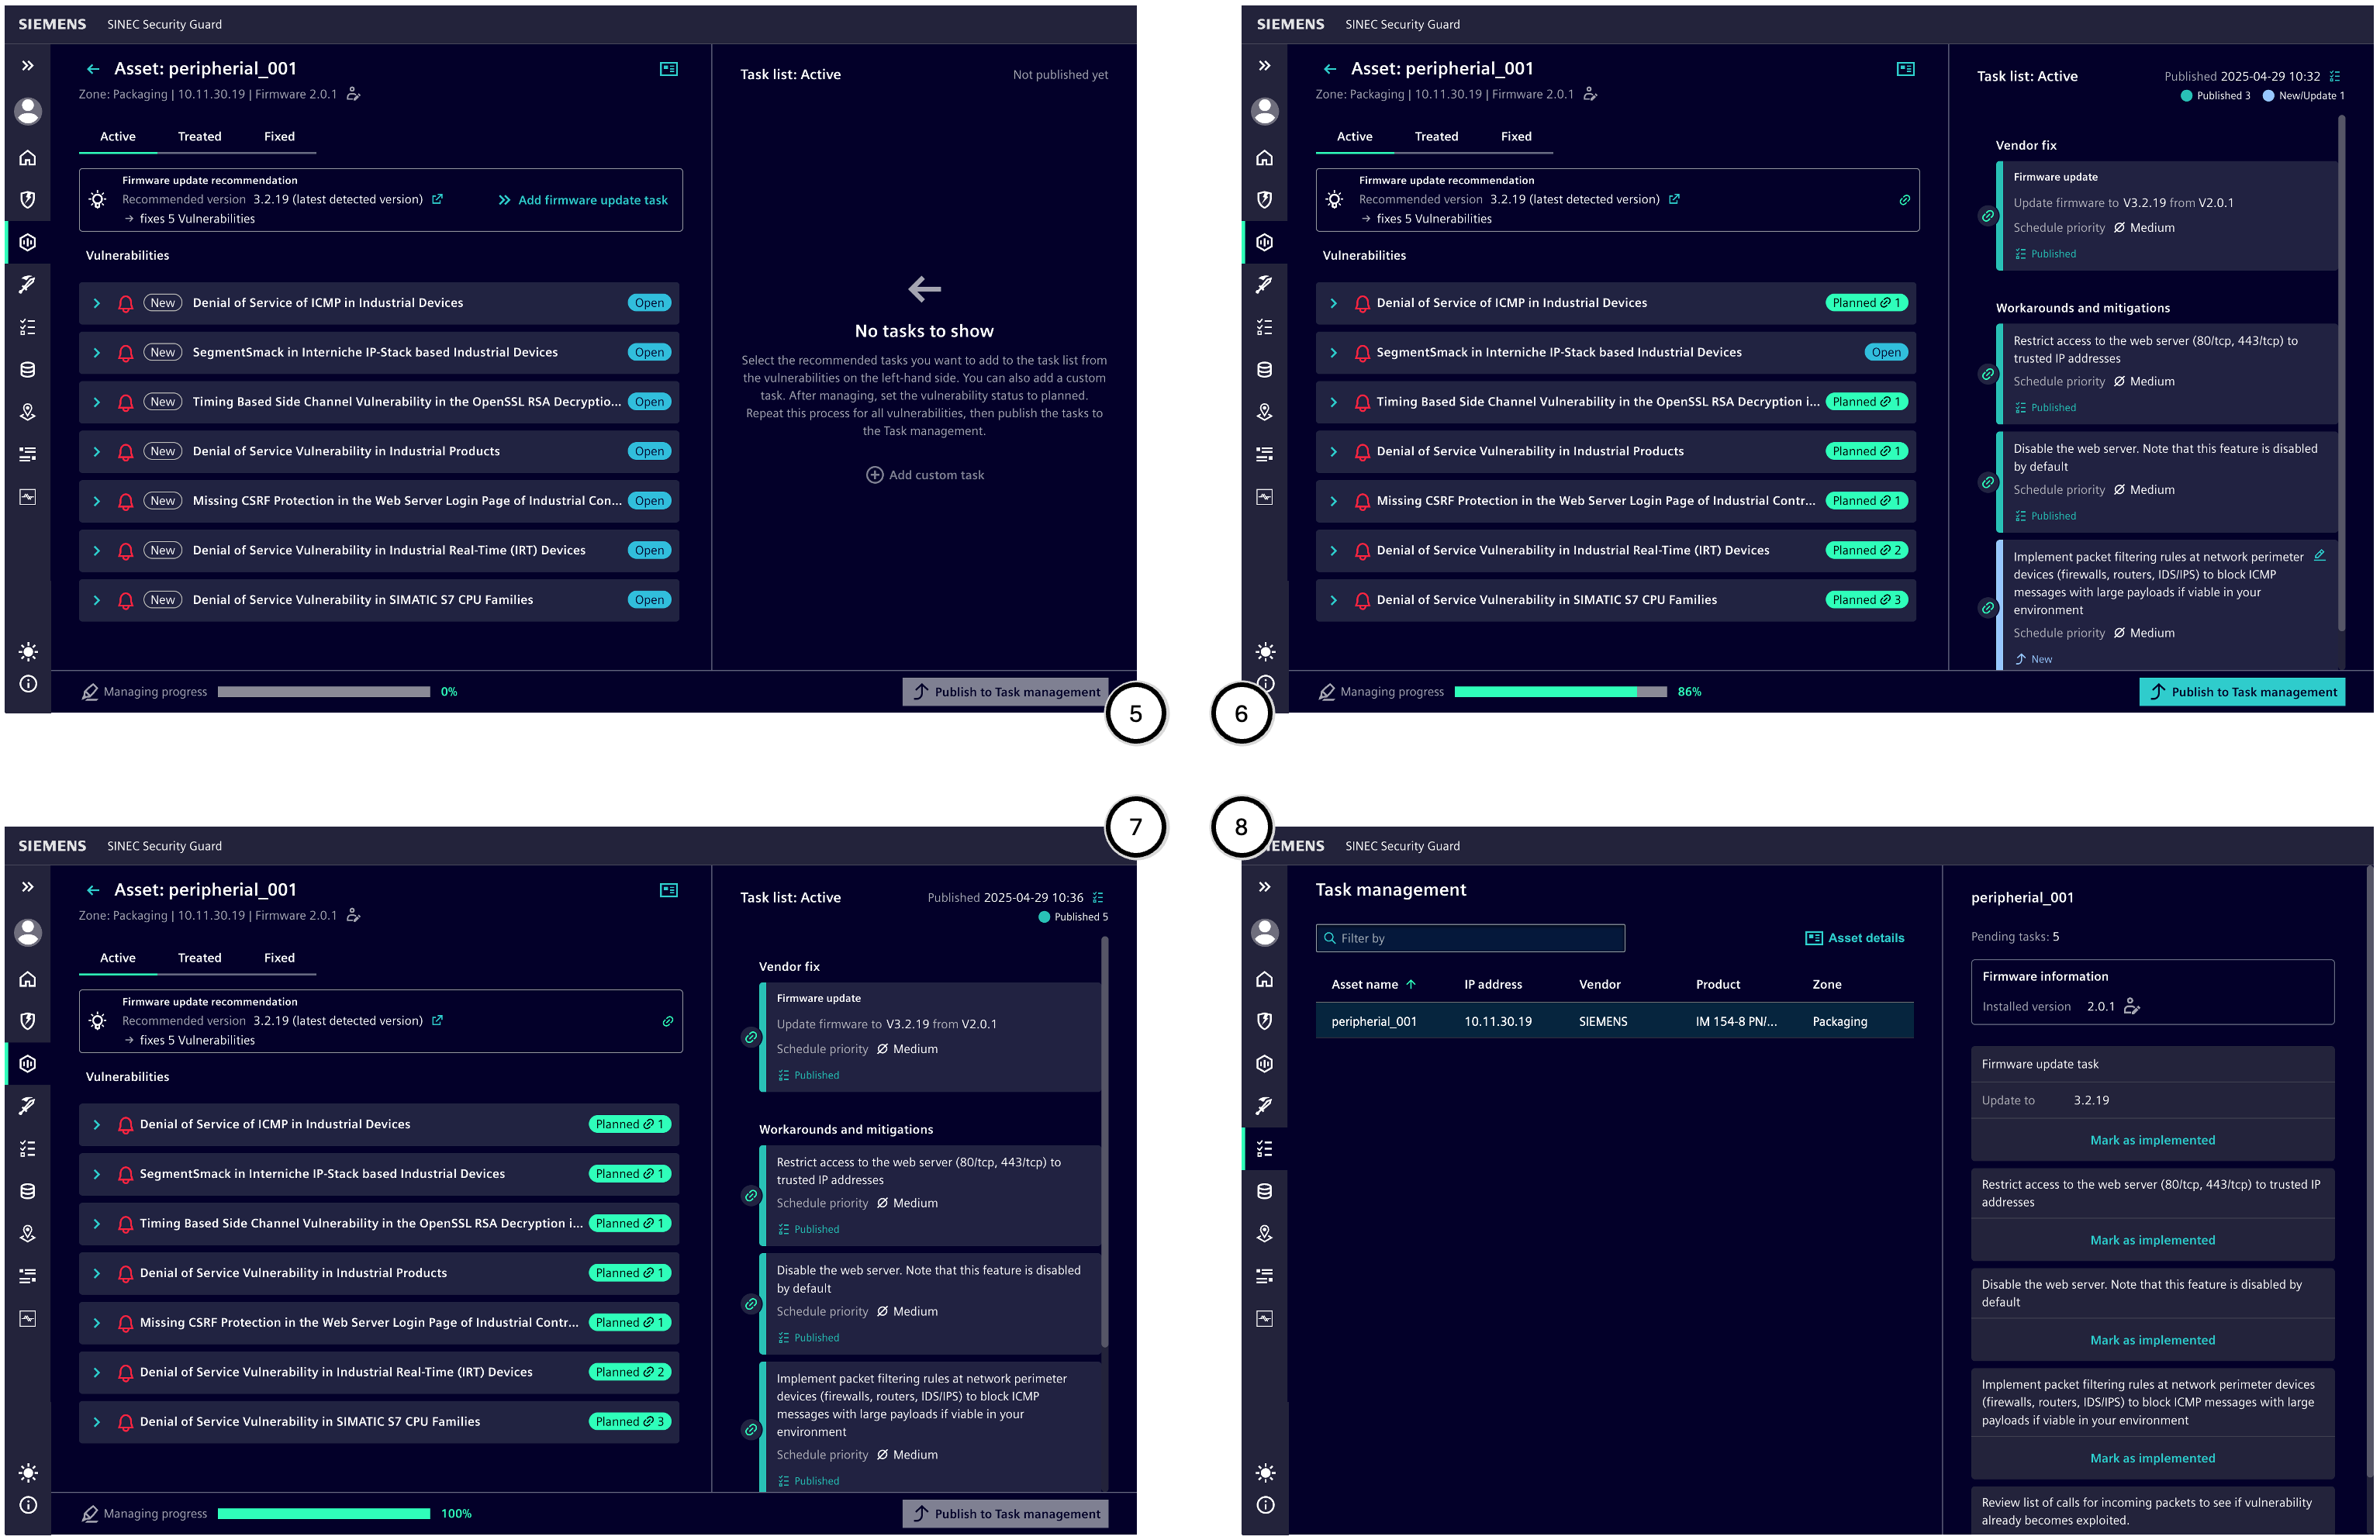Open Asset details link in Task management

click(1855, 938)
